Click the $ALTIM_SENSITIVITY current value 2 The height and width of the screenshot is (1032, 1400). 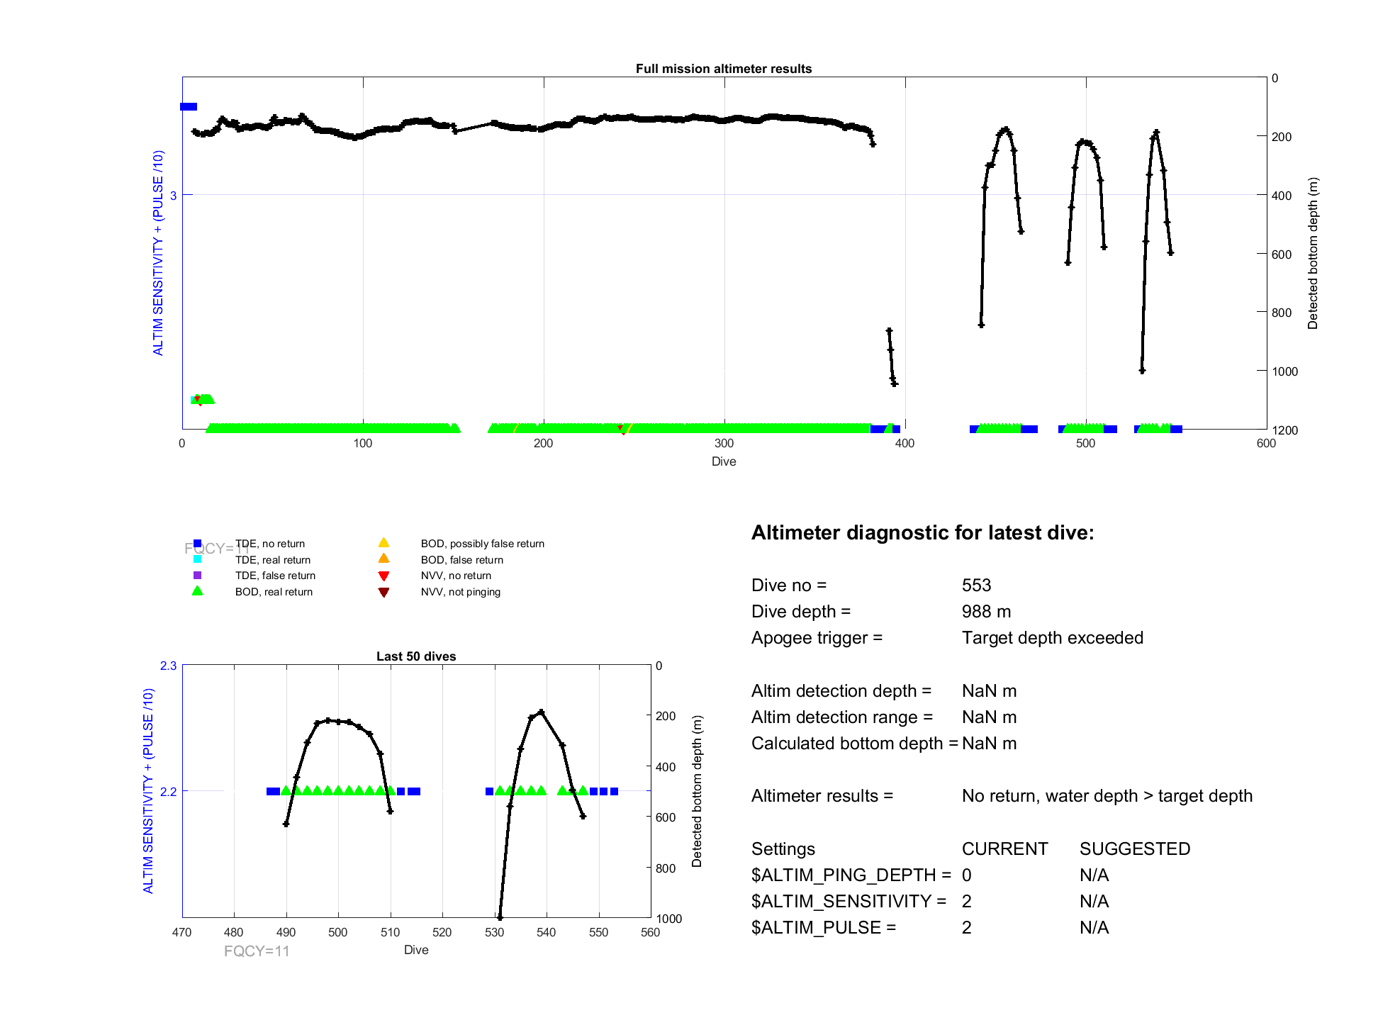click(967, 902)
